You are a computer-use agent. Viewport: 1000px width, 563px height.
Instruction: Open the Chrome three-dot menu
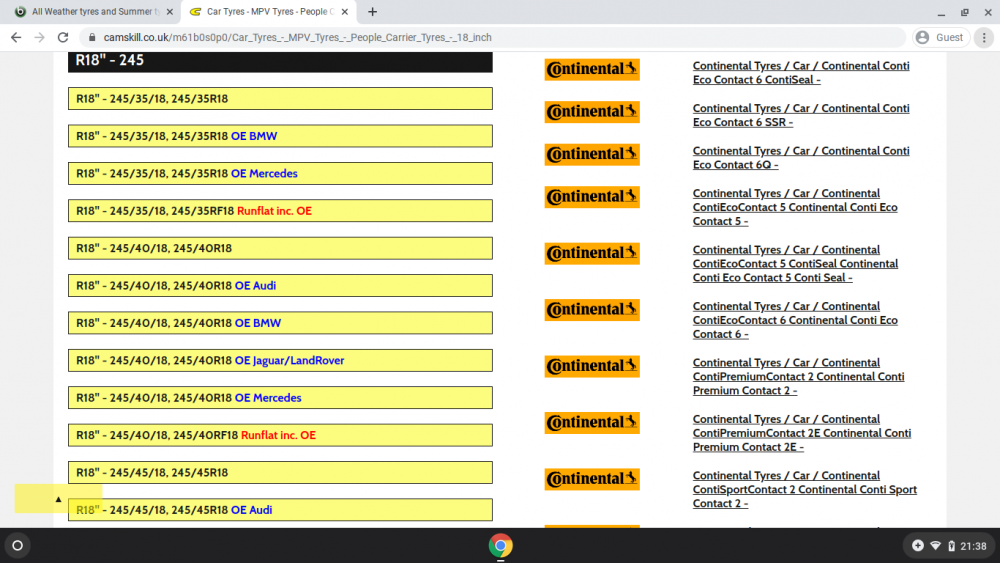[x=984, y=38]
